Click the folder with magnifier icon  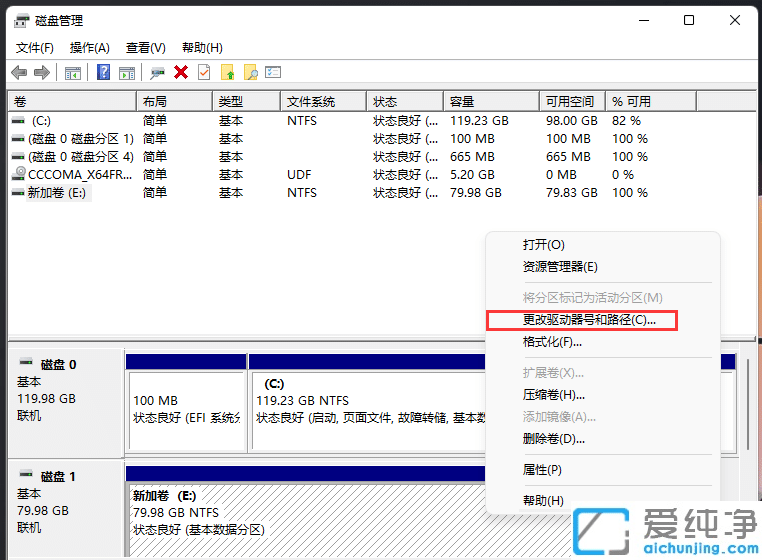pyautogui.click(x=251, y=72)
